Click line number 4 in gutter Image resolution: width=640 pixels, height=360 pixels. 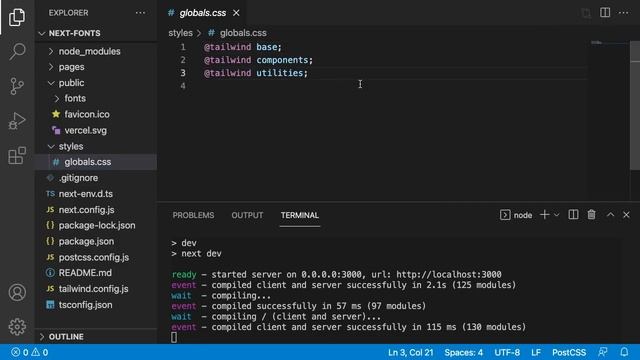coord(183,86)
